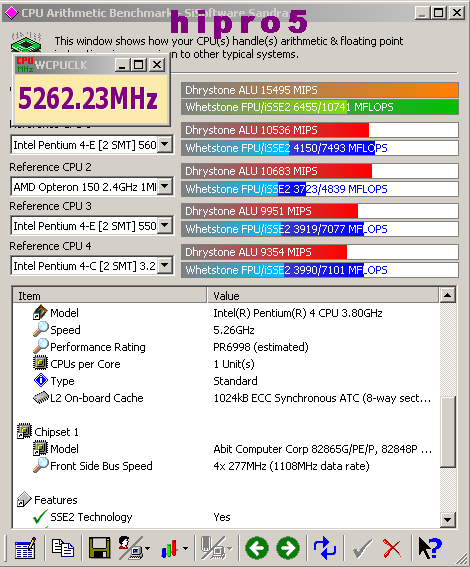Viewport: 470px width, 567px height.
Task: Click the Dhrystone ALU 10683 MIPS bar
Action: point(320,171)
